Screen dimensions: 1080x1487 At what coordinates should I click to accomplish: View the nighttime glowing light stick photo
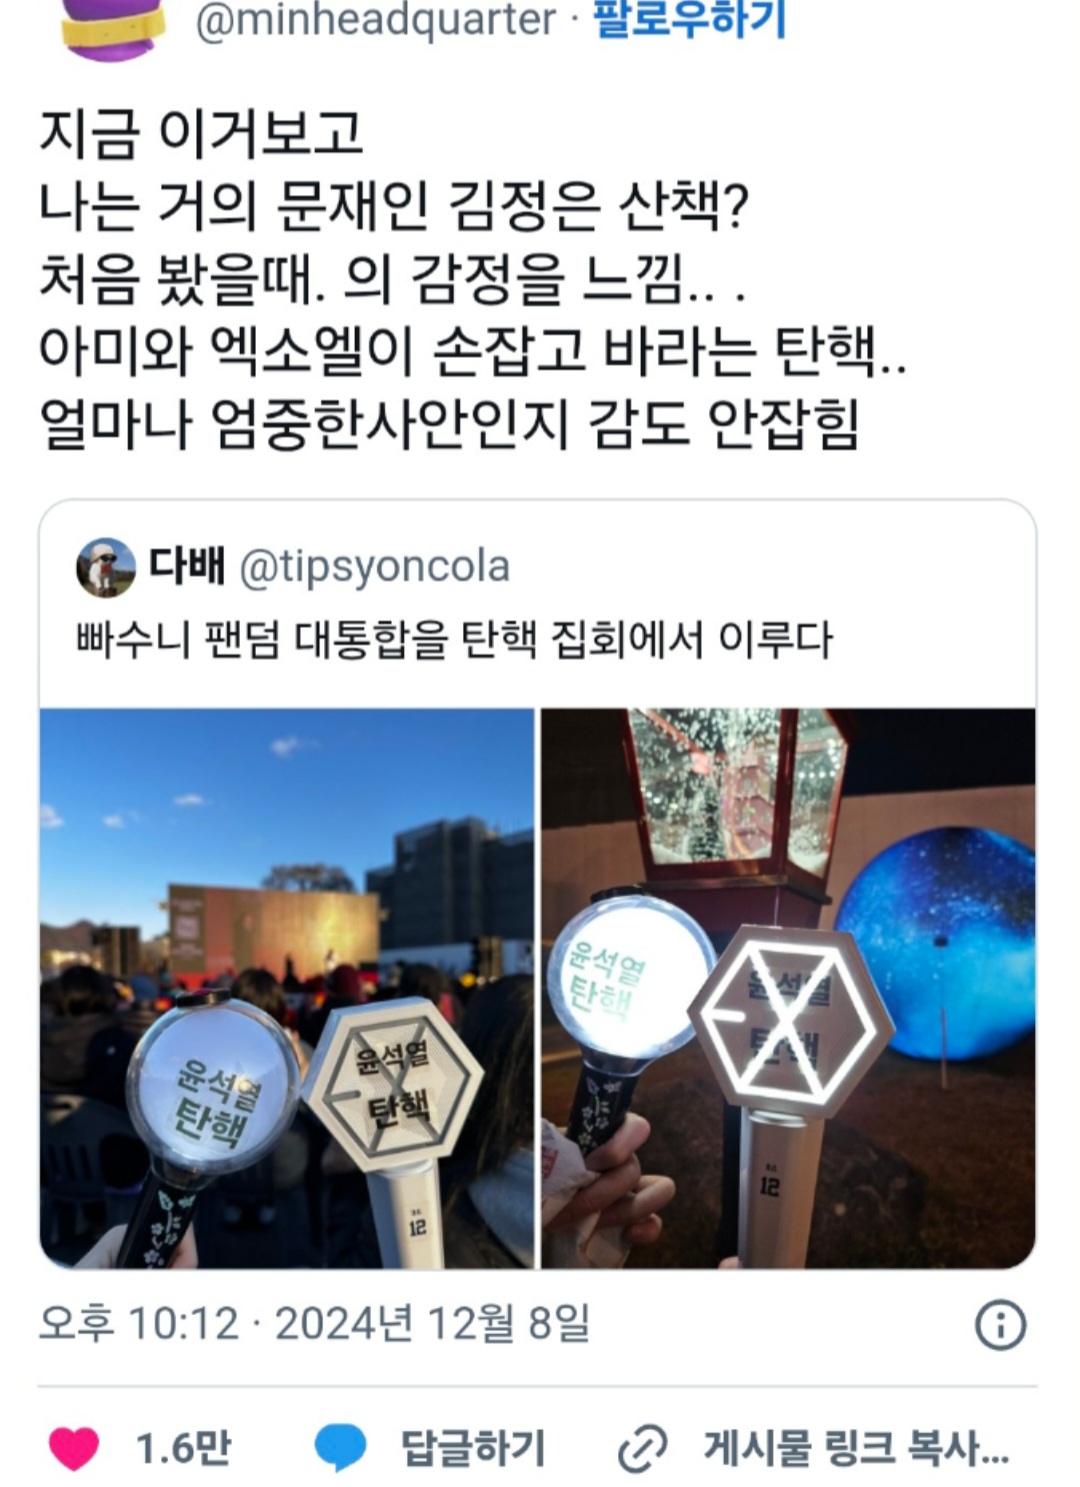(x=789, y=988)
